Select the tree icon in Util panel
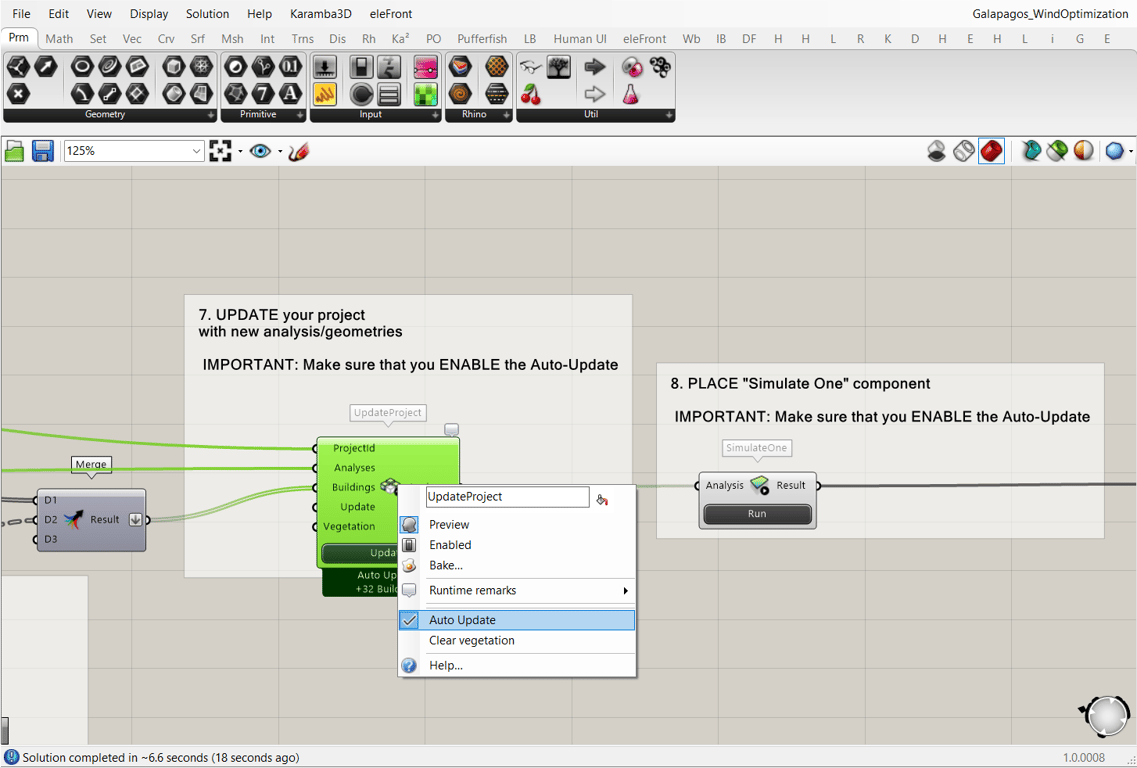 coord(559,67)
